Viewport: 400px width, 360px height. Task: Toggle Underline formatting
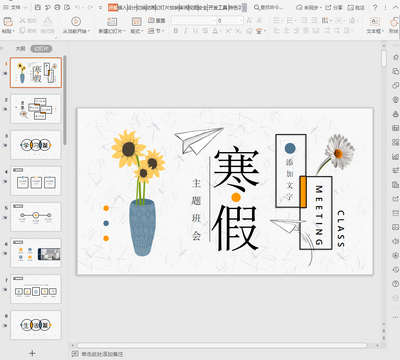[x=195, y=31]
